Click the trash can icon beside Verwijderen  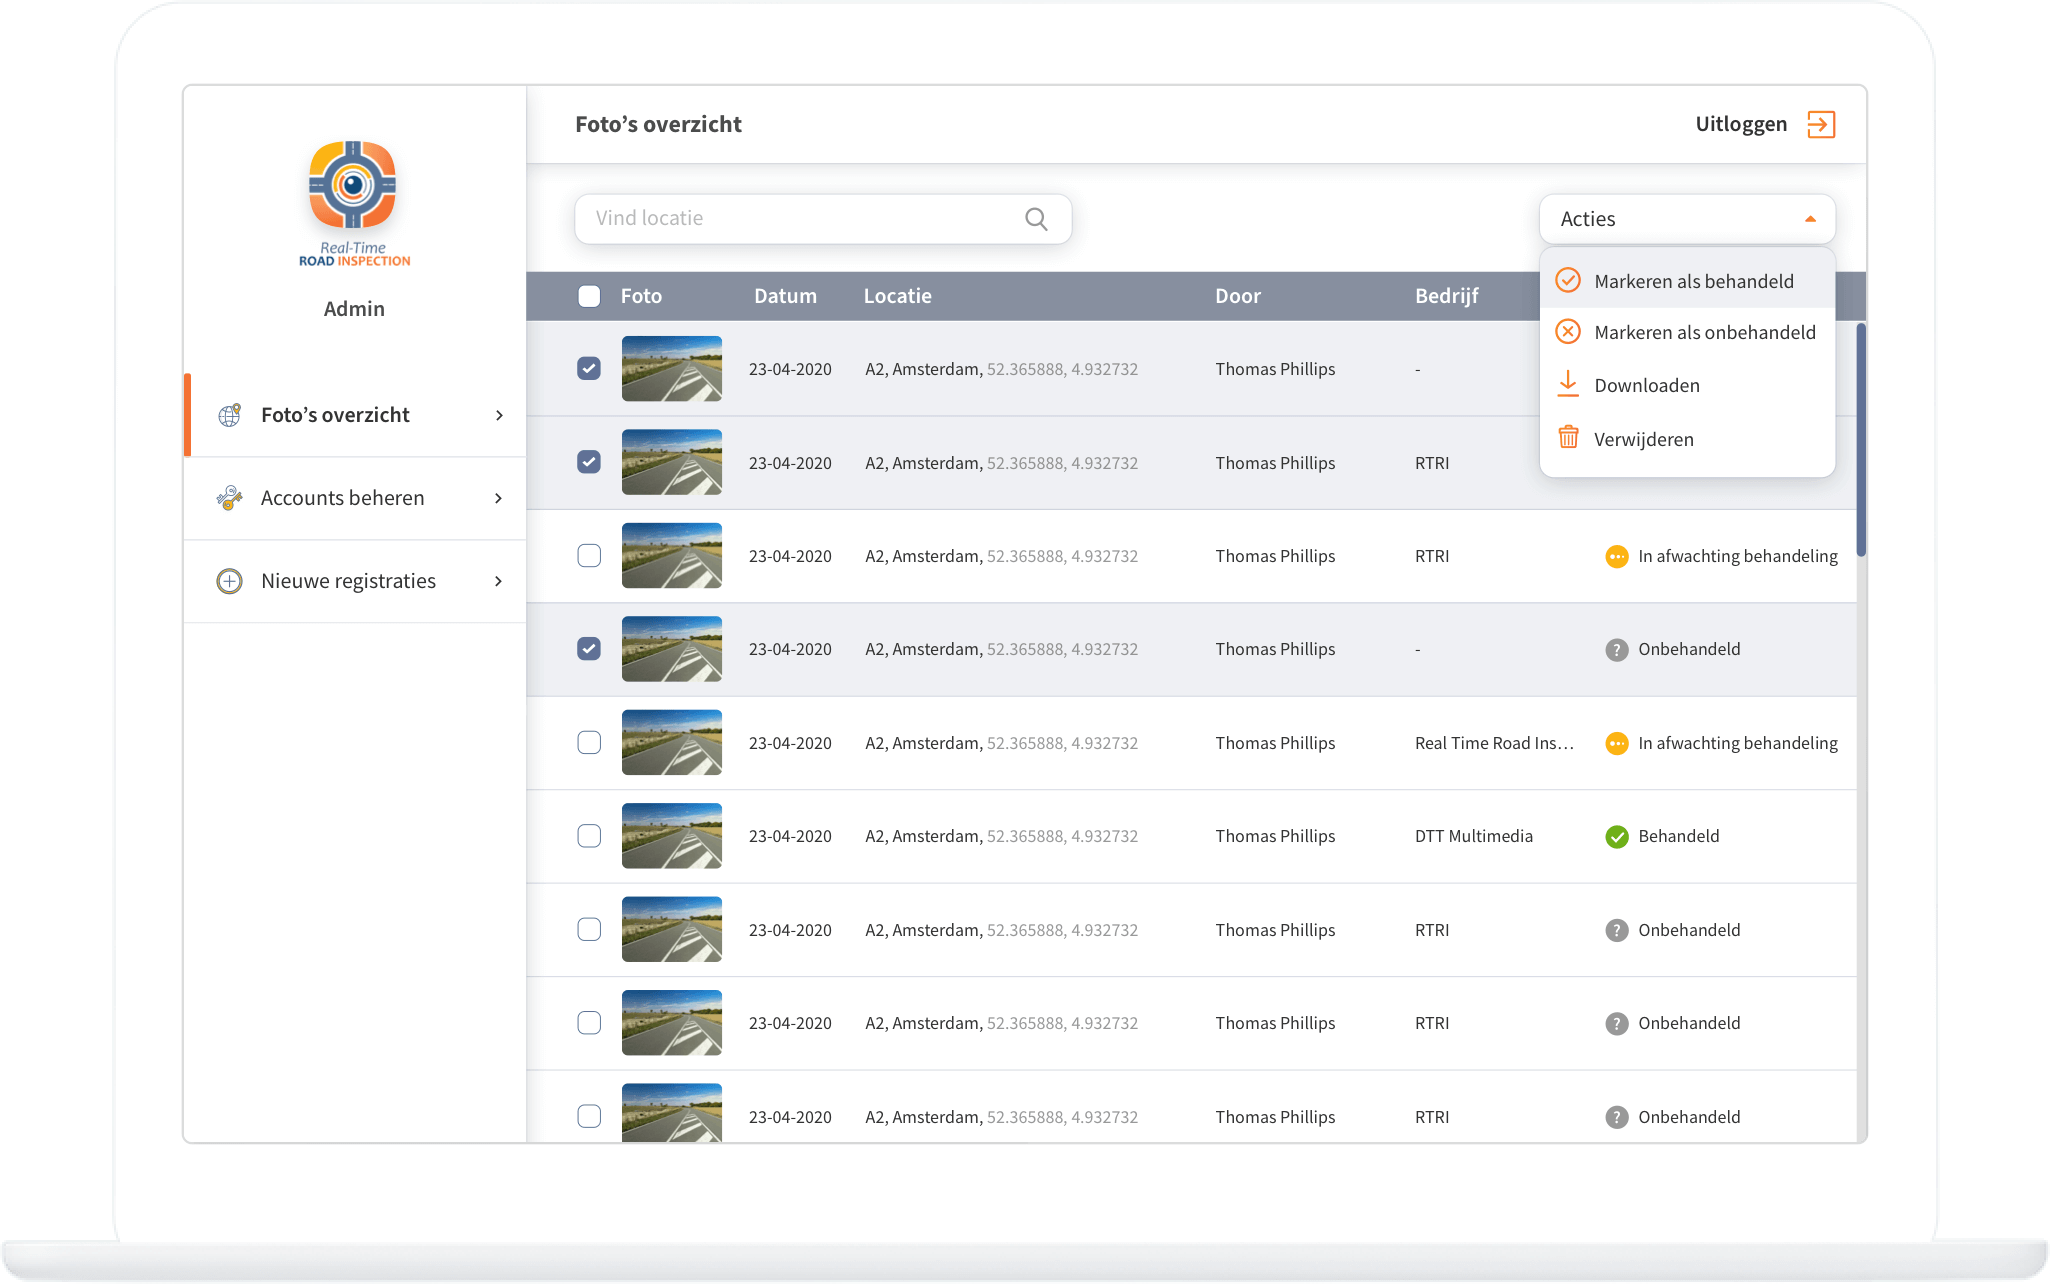(1568, 437)
